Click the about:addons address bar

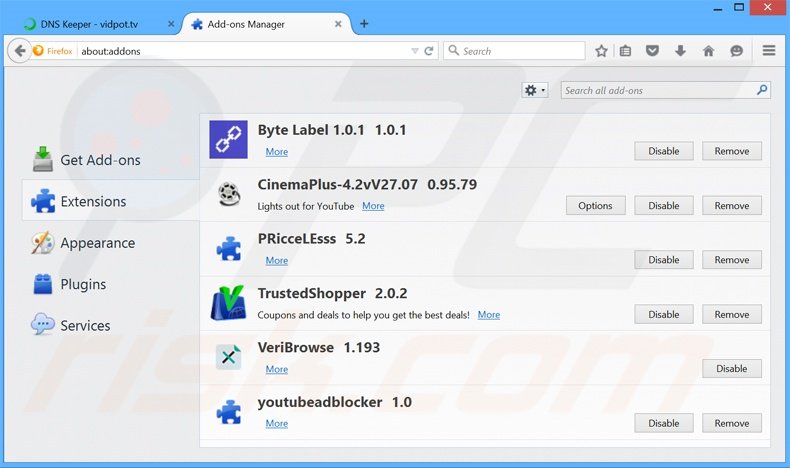click(x=244, y=51)
